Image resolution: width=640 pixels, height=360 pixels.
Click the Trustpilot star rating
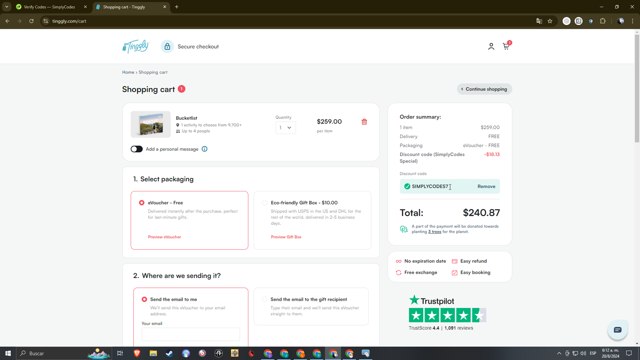click(447, 315)
